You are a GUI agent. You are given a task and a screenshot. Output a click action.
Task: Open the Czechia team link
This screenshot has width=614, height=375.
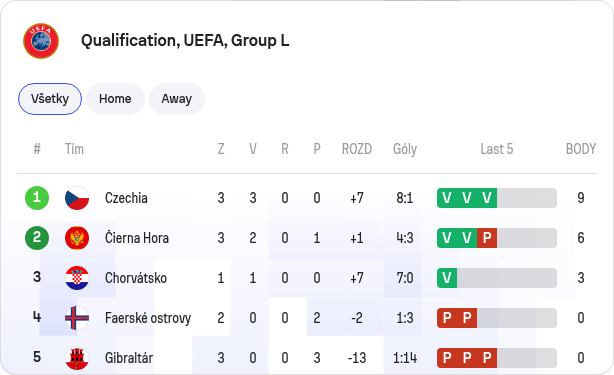(126, 198)
